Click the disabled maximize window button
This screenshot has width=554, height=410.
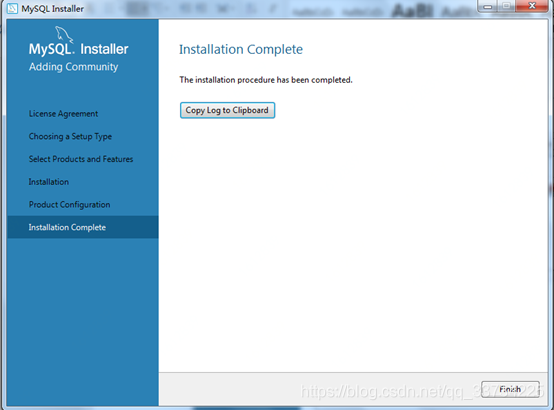507,6
